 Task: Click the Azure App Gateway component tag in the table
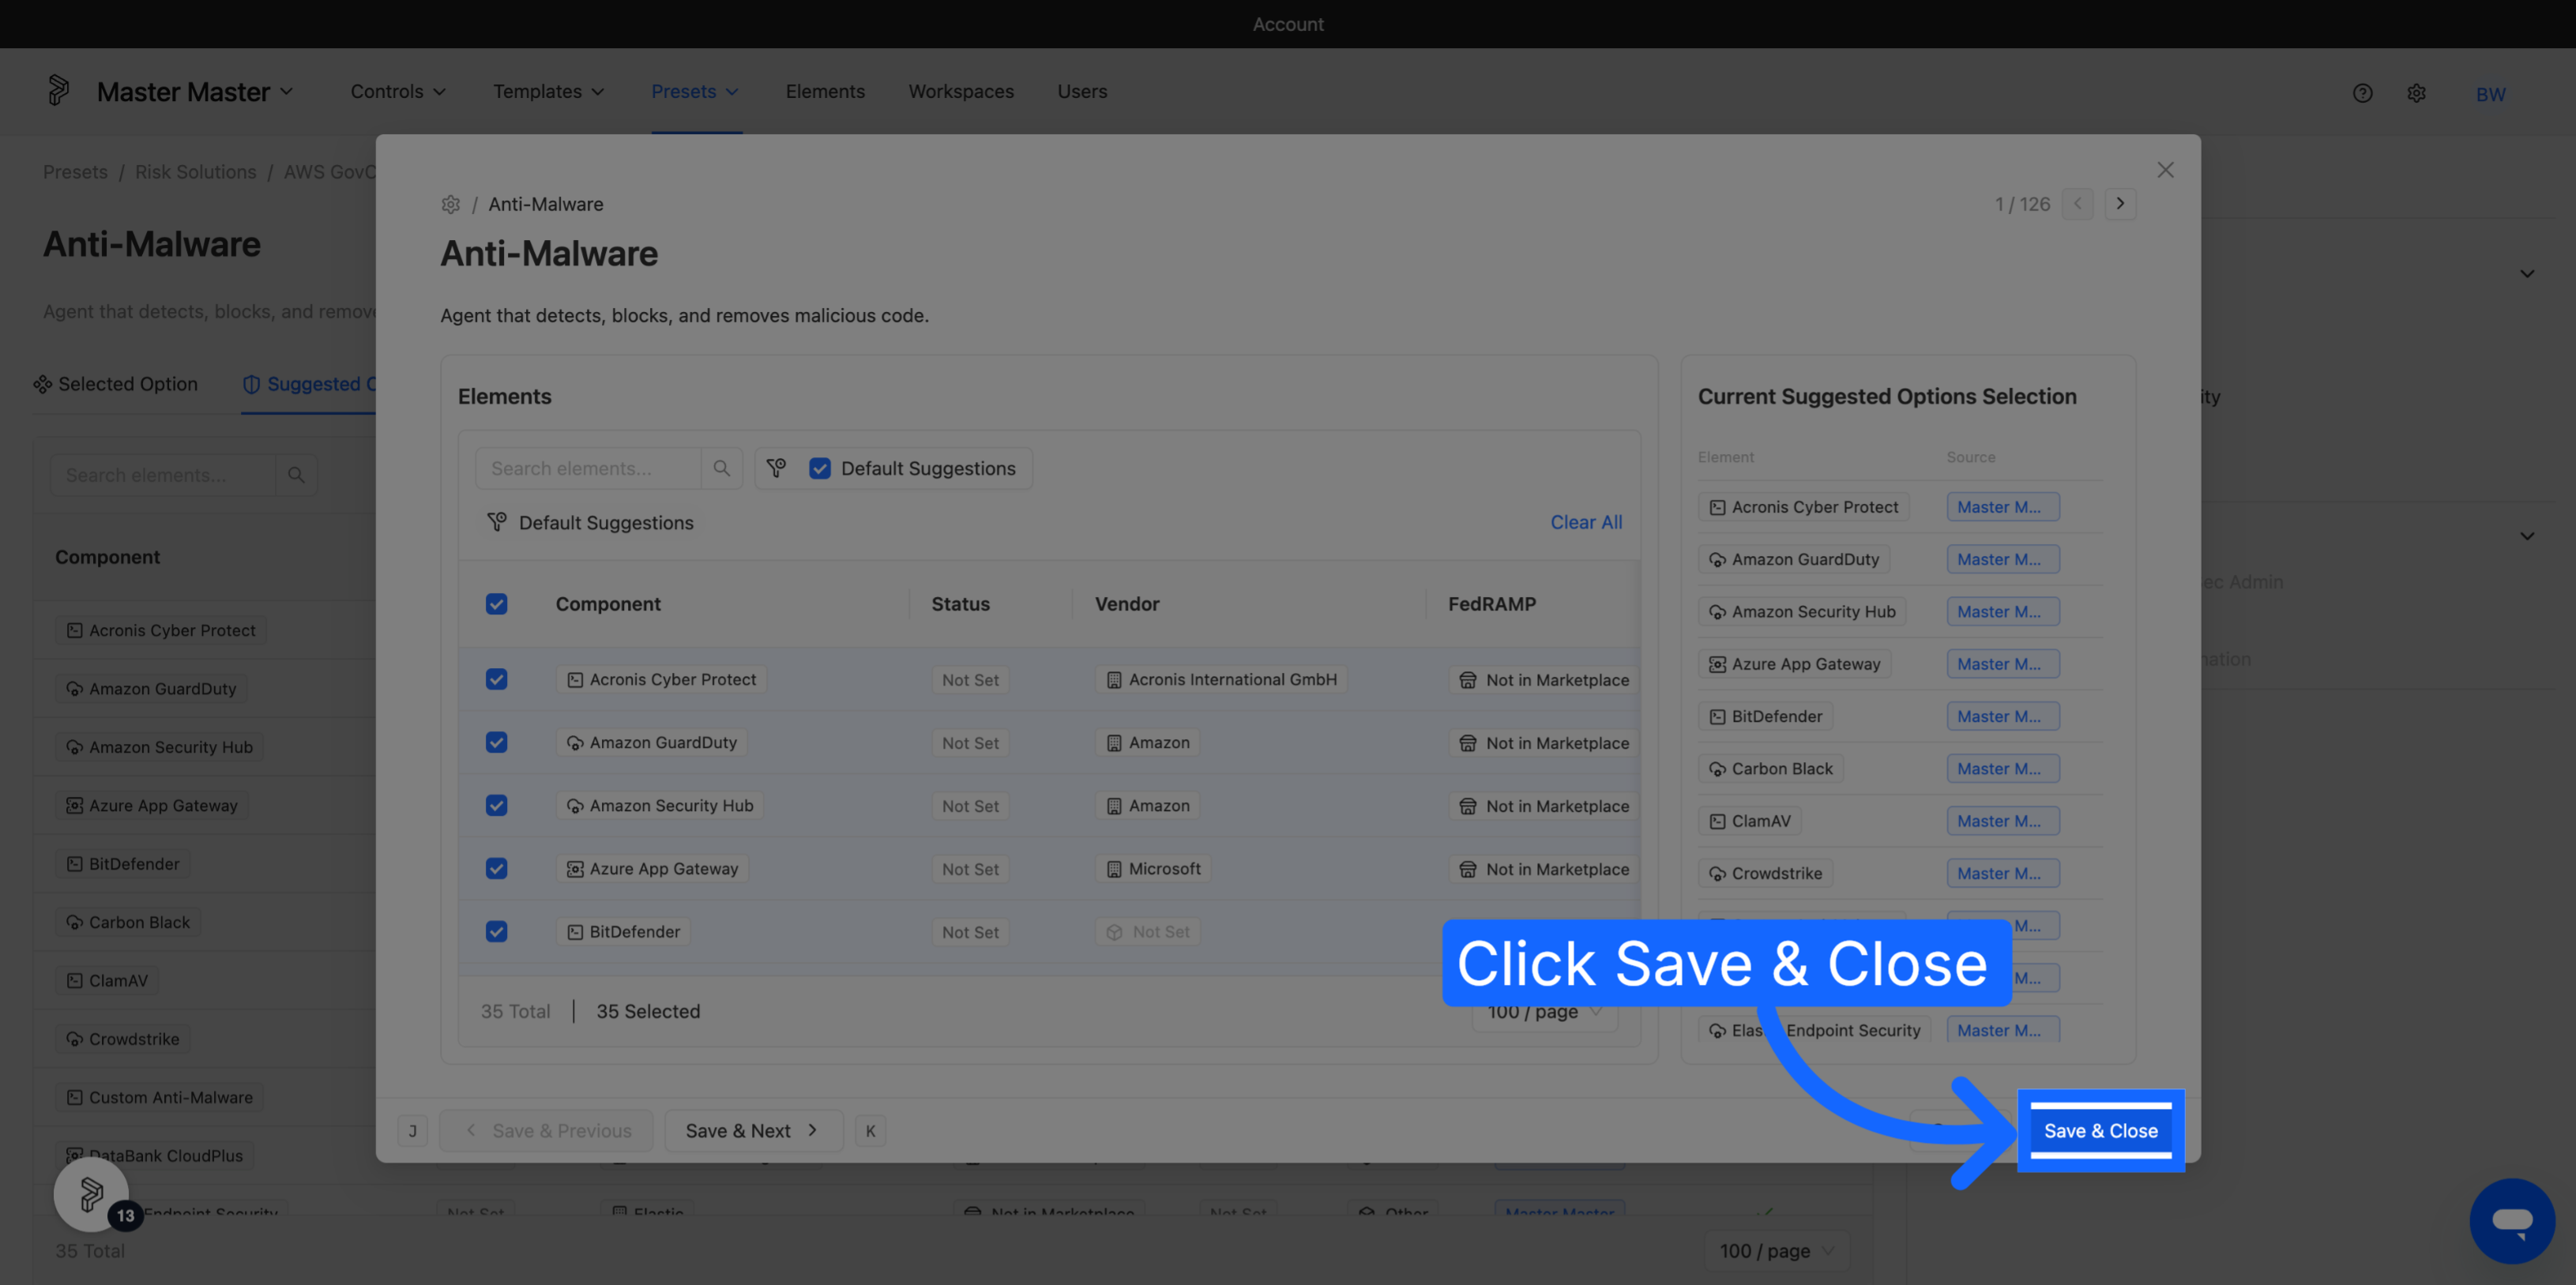652,868
